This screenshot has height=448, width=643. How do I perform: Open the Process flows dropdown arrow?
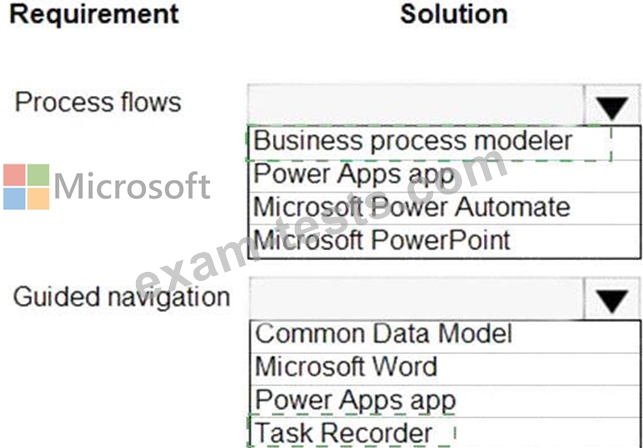coord(609,107)
